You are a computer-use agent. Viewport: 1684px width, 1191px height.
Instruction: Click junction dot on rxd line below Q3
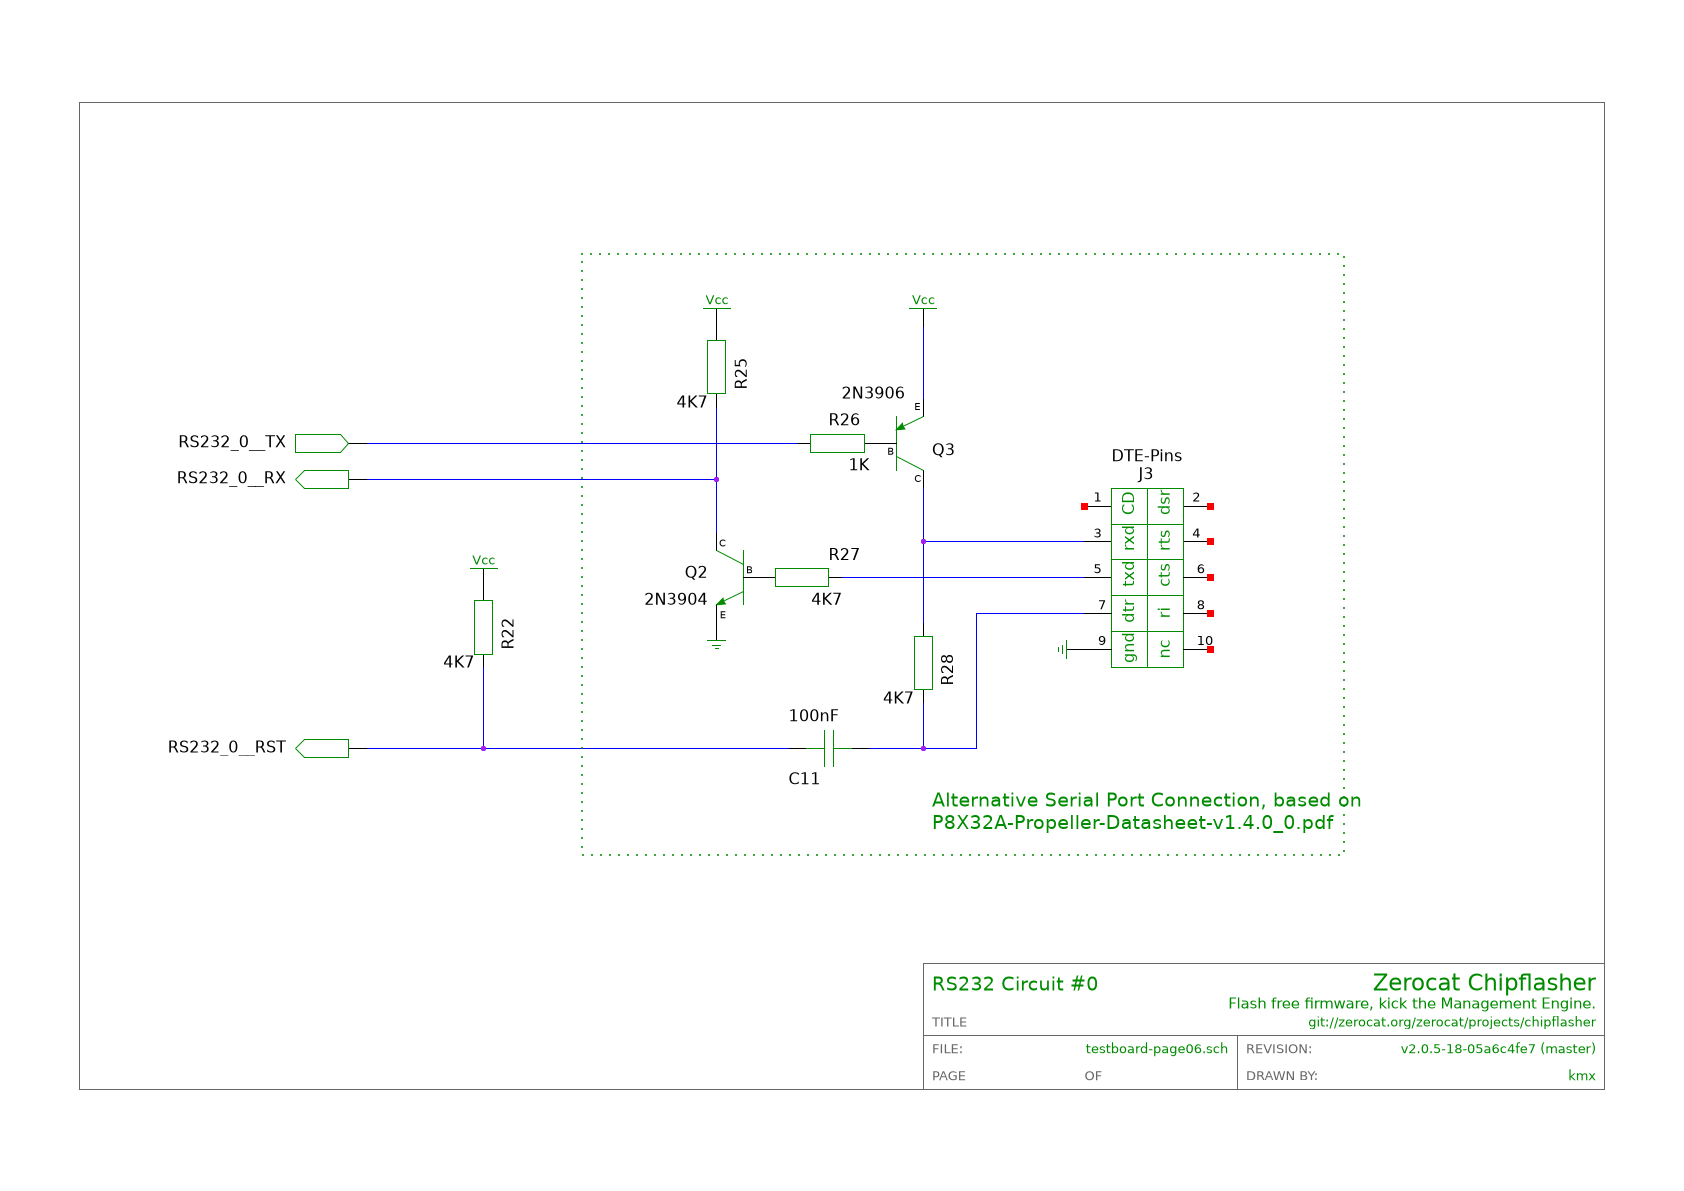[923, 542]
